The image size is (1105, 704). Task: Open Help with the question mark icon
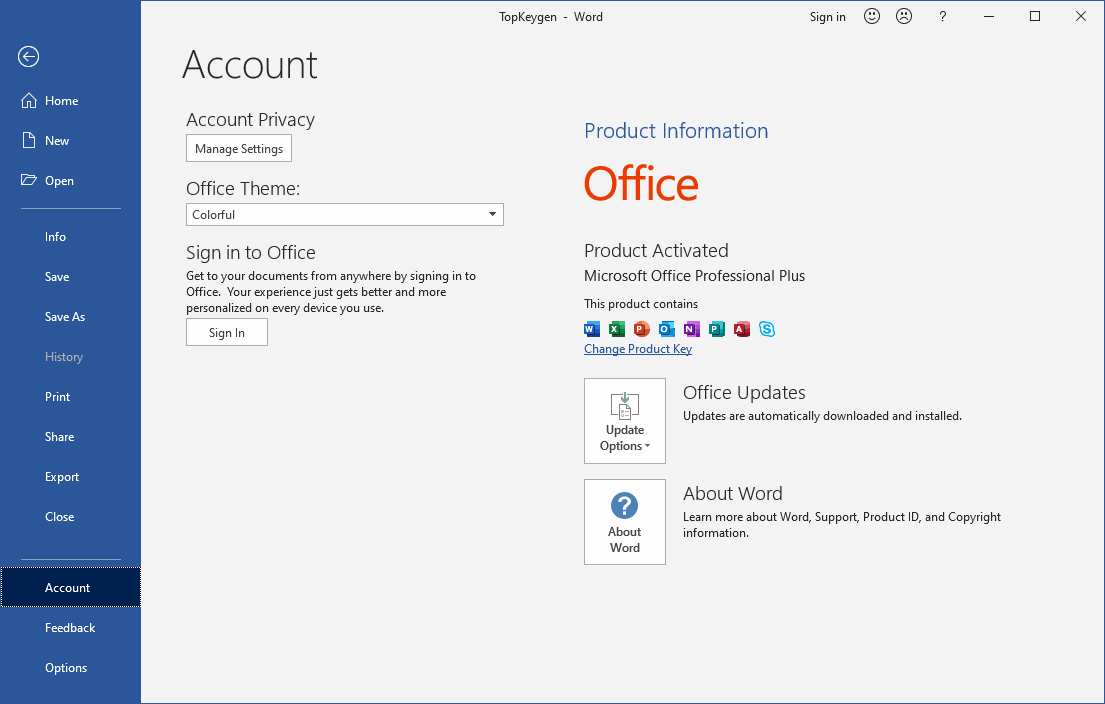[x=942, y=17]
